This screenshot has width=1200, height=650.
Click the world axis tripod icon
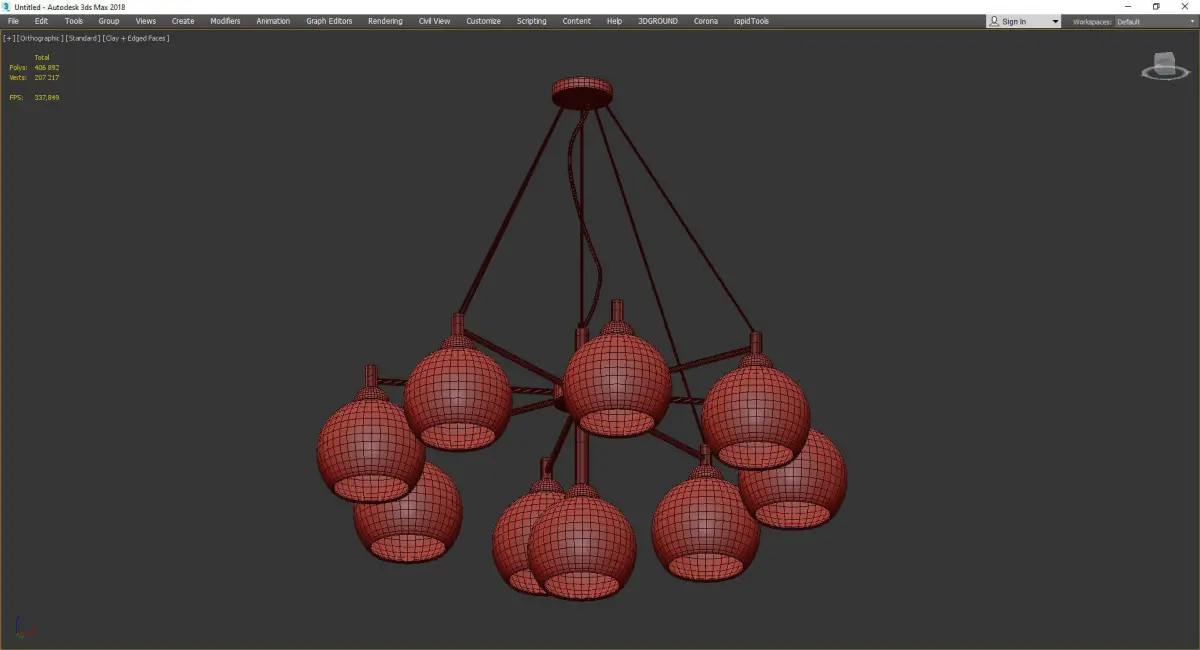pyautogui.click(x=24, y=628)
